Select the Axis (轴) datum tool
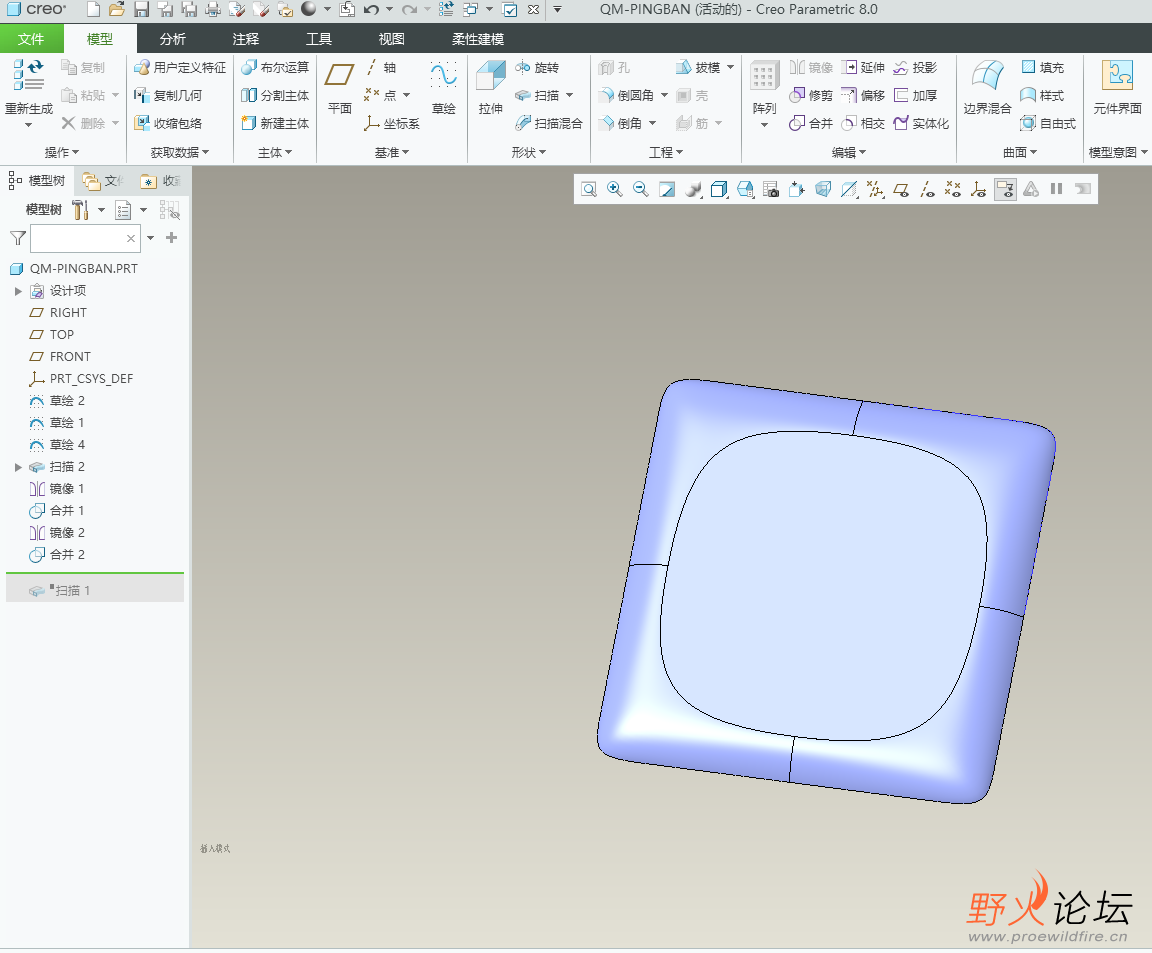The image size is (1152, 953). coord(381,68)
